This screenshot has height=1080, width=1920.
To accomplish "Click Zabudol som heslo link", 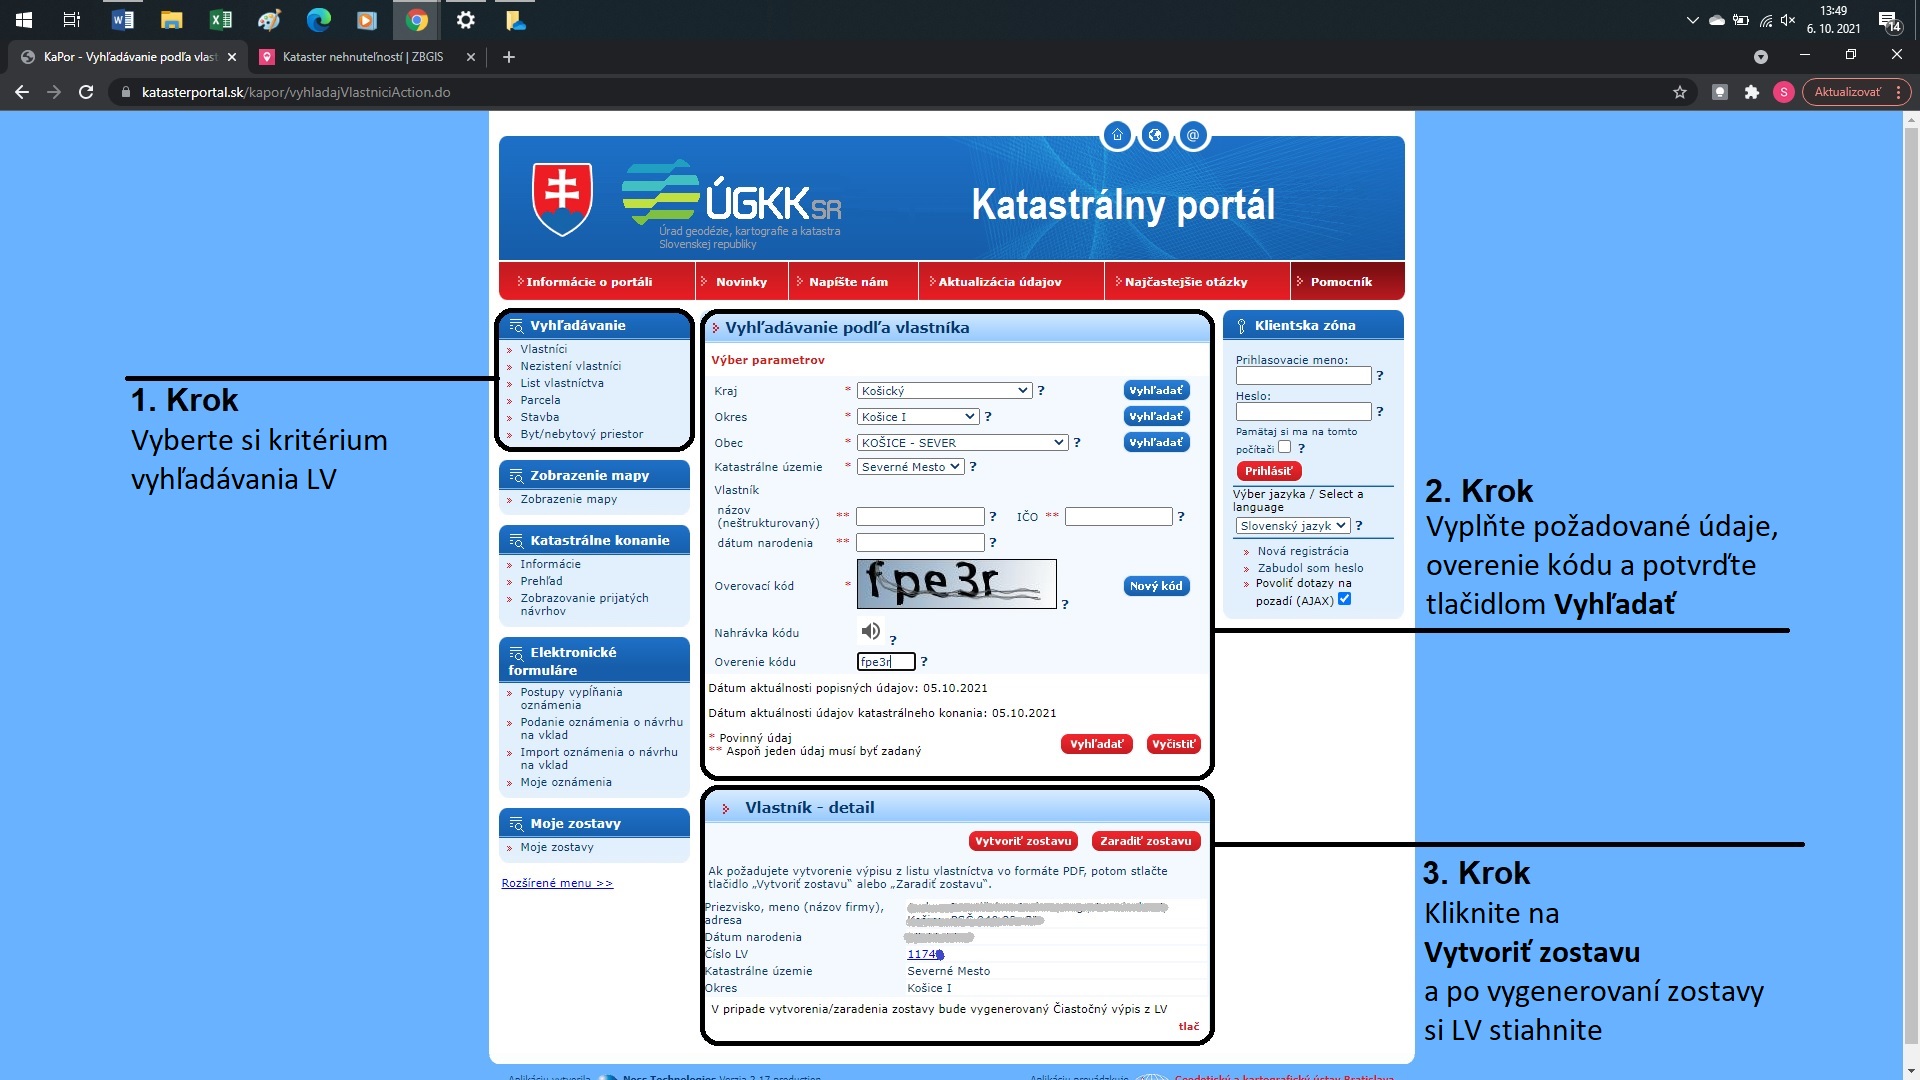I will click(1310, 568).
